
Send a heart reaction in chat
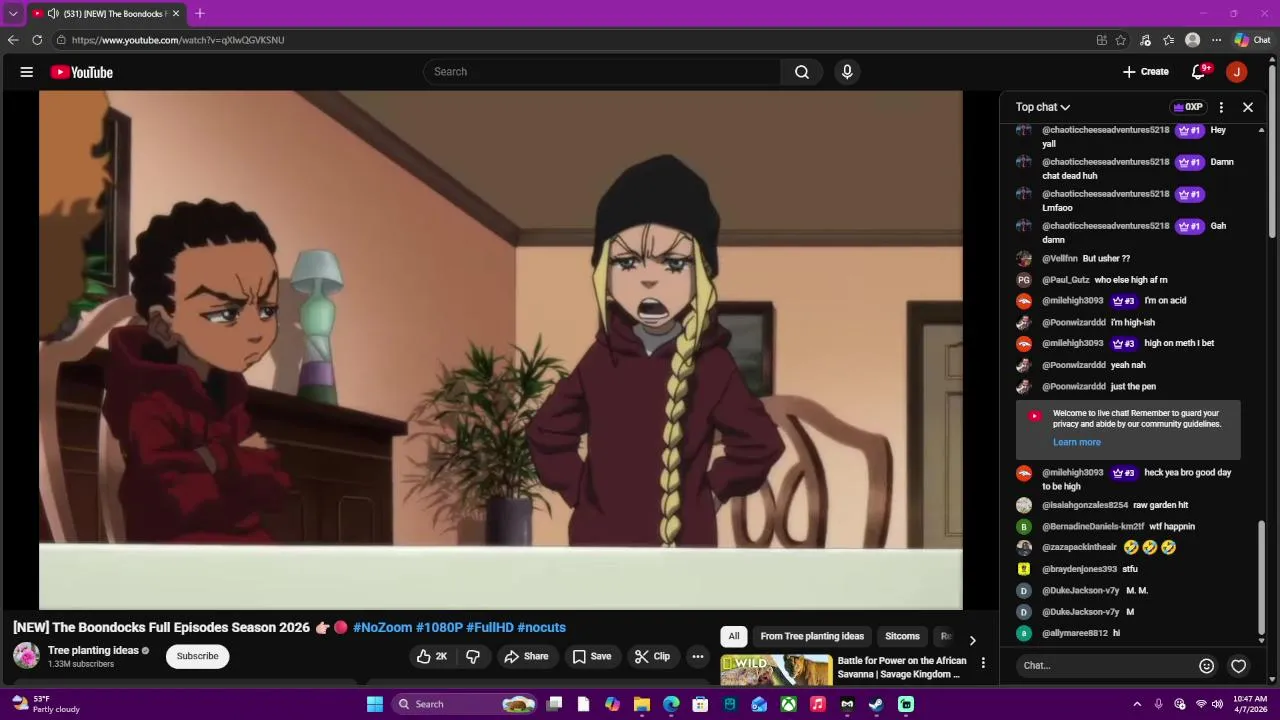coord(1238,666)
